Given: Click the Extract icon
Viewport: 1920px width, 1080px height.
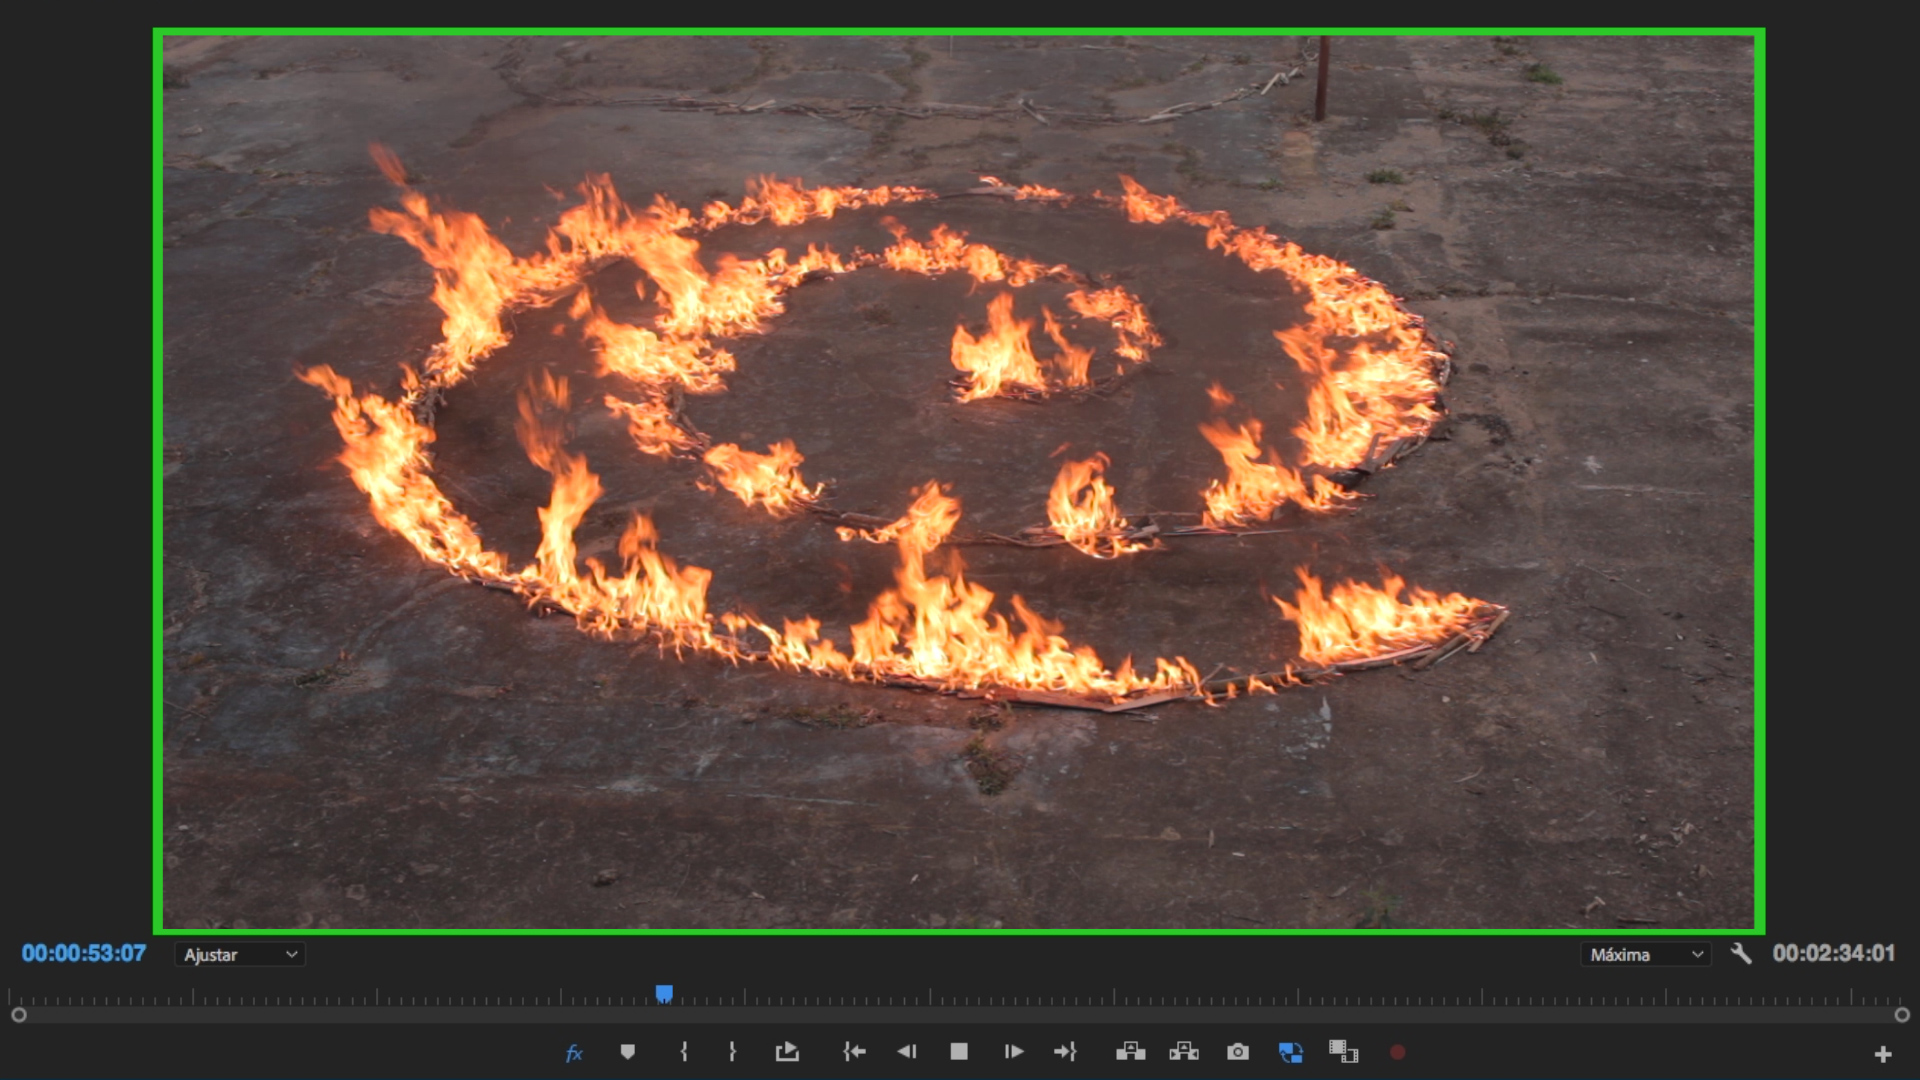Looking at the screenshot, I should [x=1184, y=1052].
